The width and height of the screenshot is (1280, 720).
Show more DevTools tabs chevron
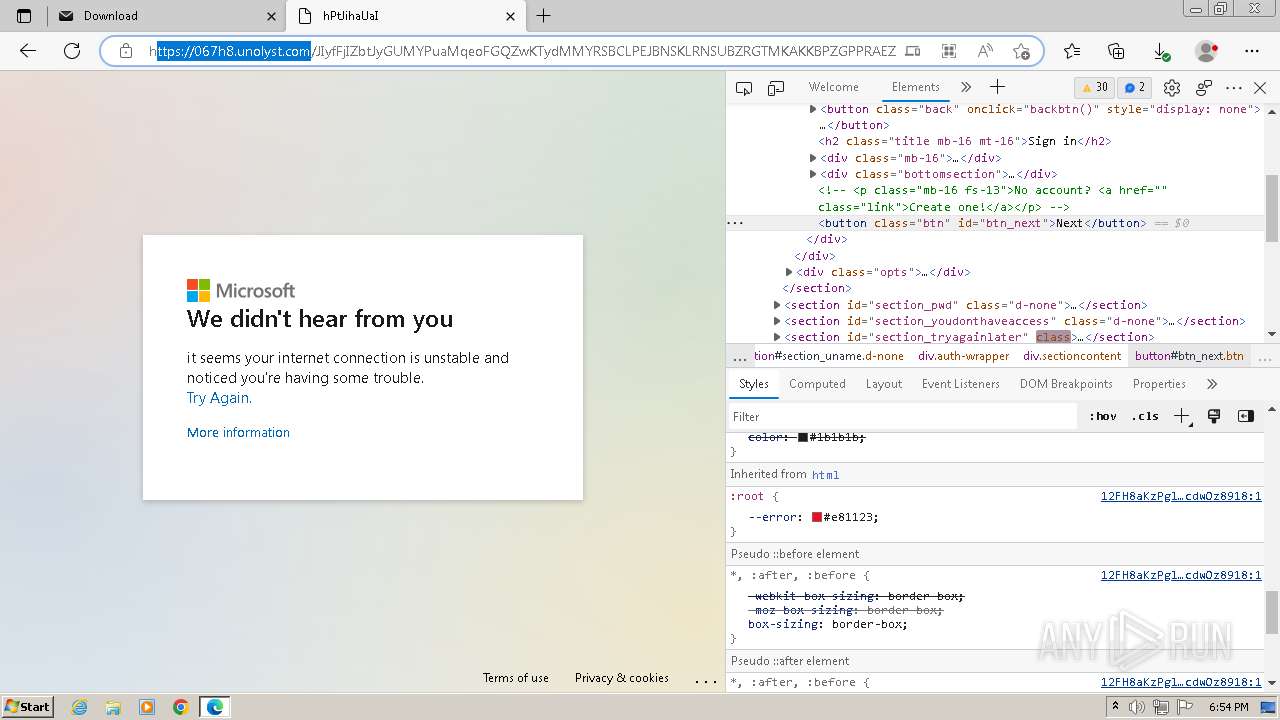[x=965, y=88]
